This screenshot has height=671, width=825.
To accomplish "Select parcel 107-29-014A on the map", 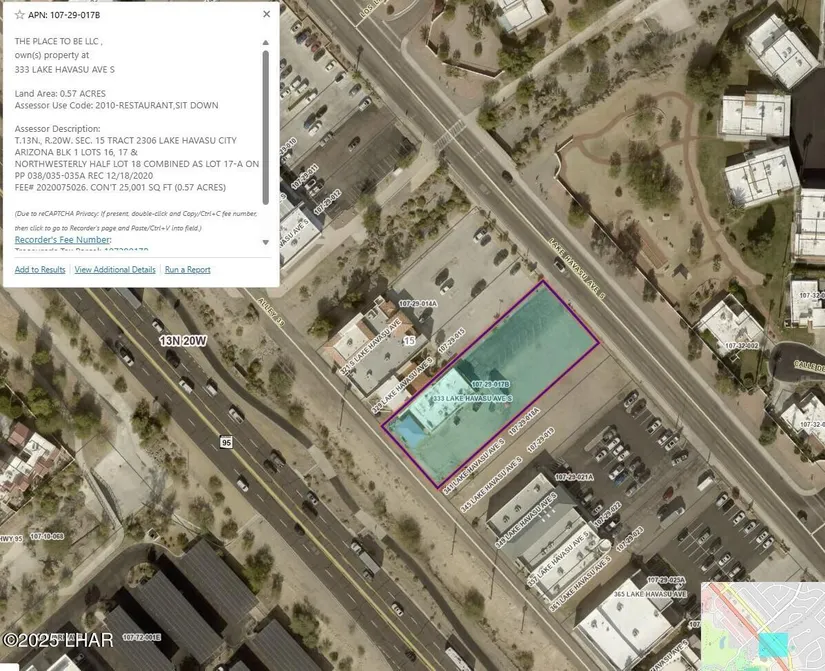I will 418,302.
